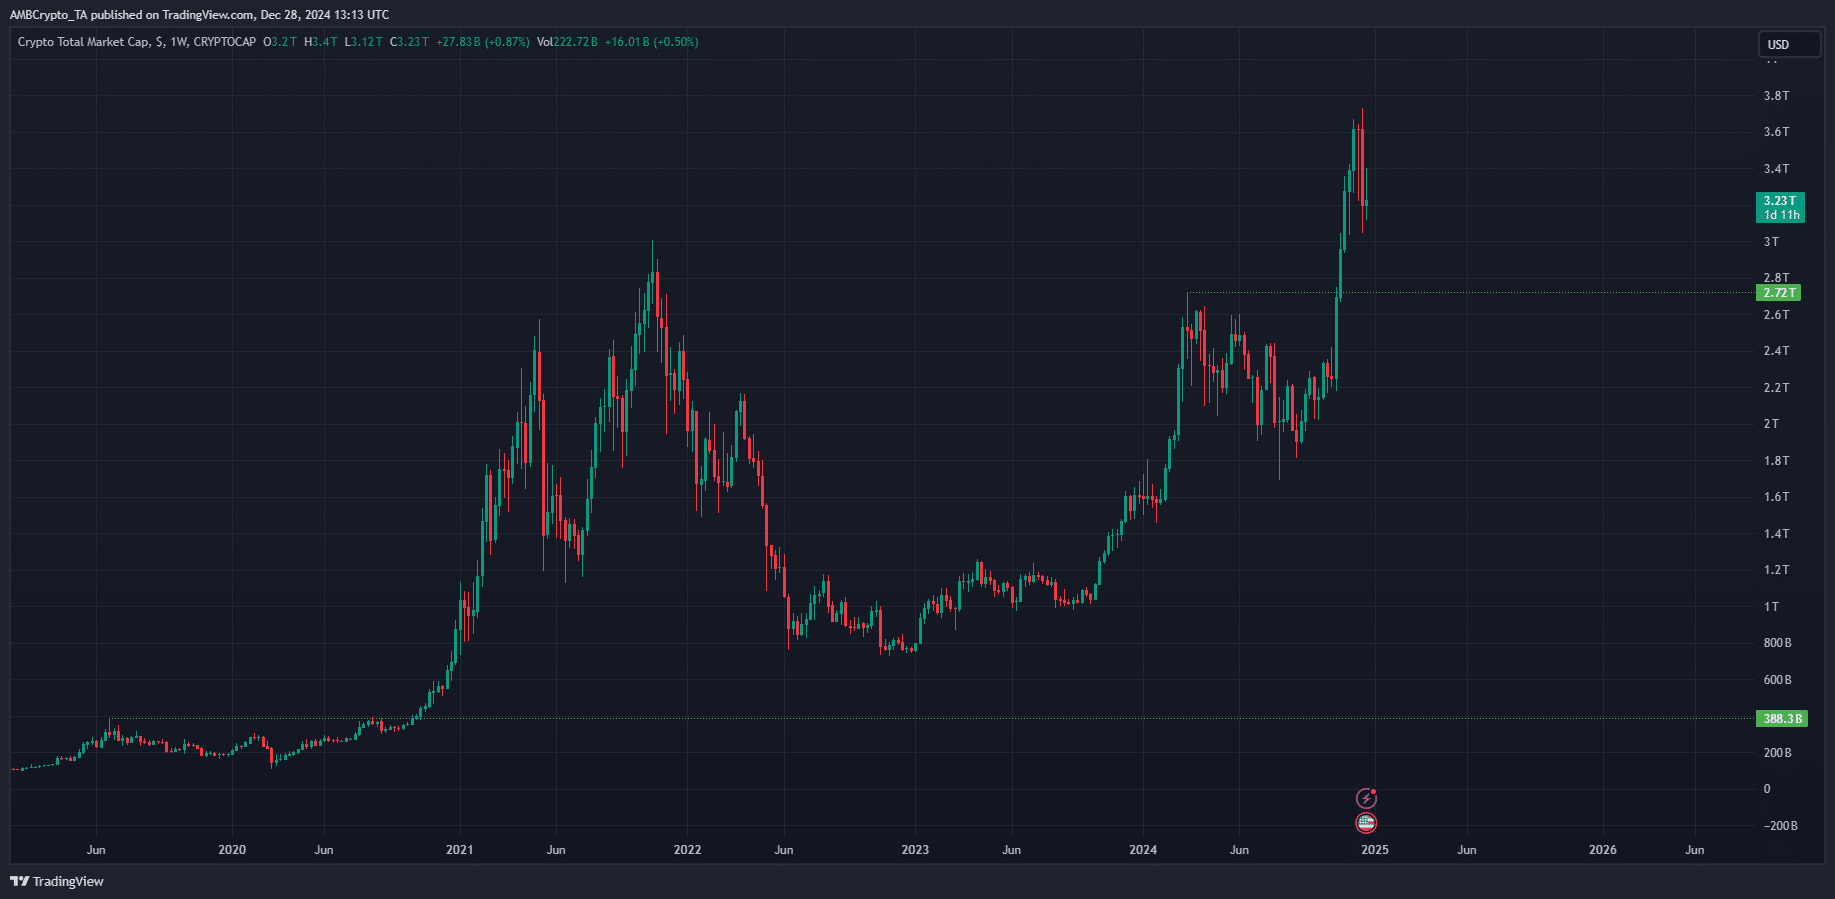Image resolution: width=1835 pixels, height=899 pixels.
Task: Click the 2026 label on time axis
Action: point(1602,850)
